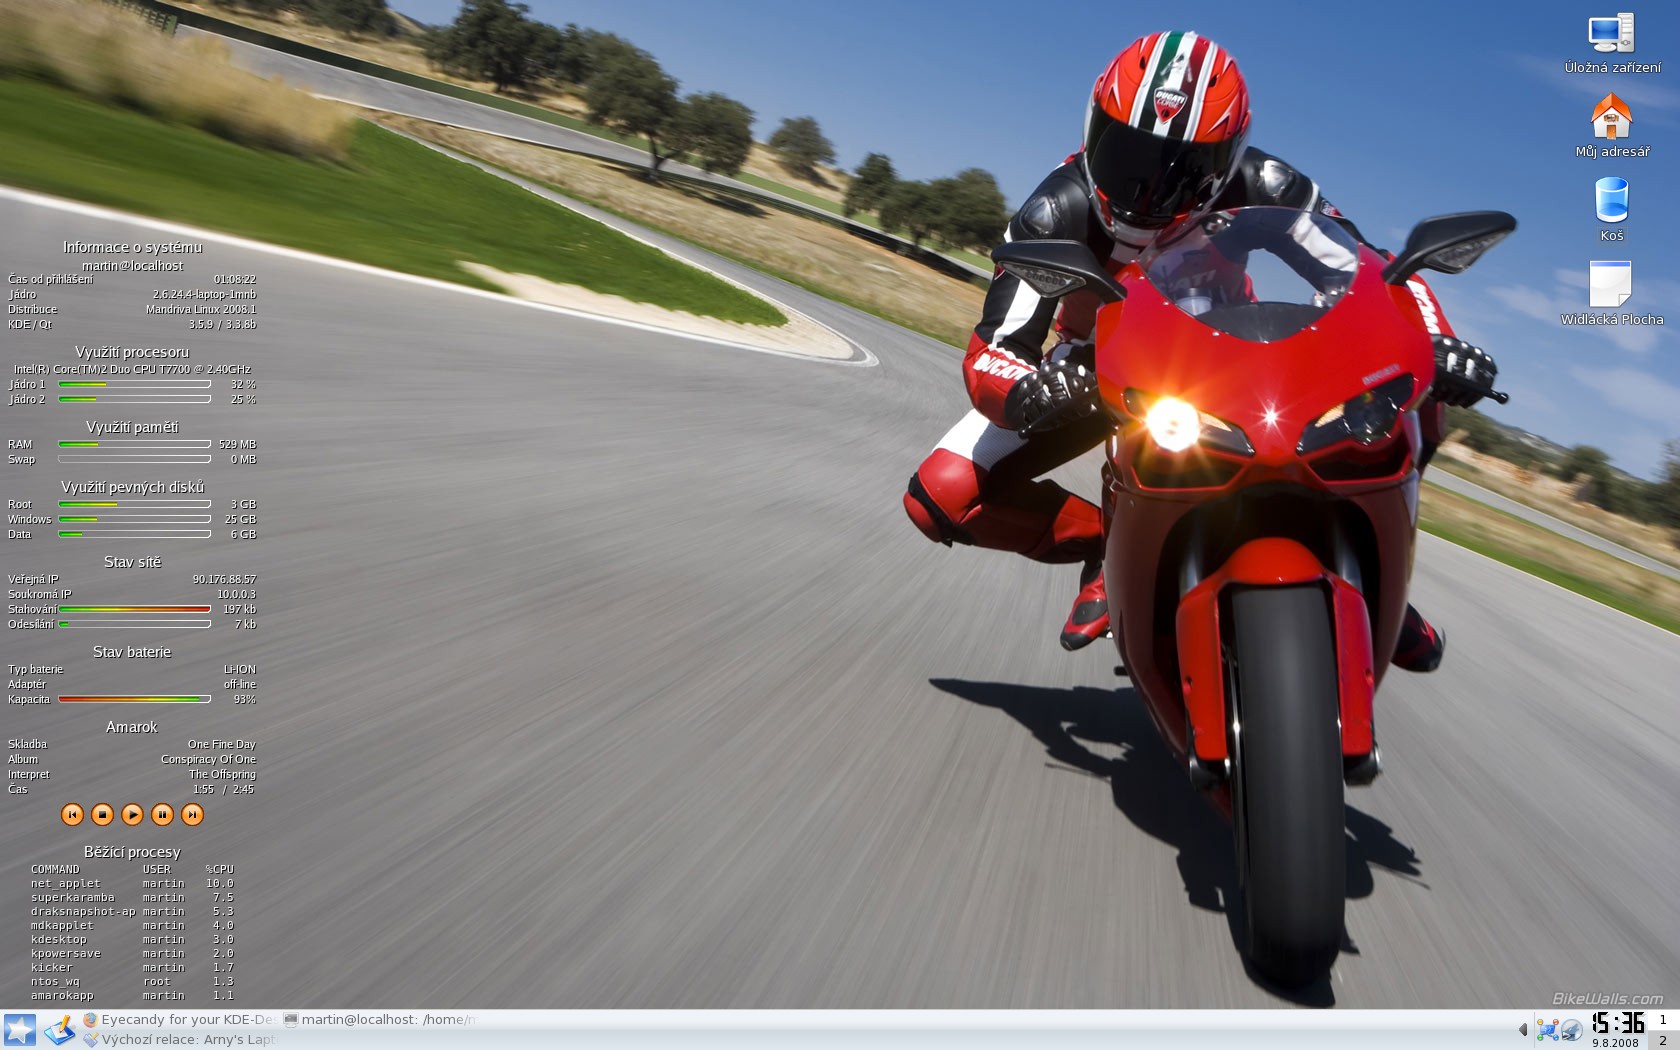Expand hidden system tray icons arrow
Image resolution: width=1680 pixels, height=1050 pixels.
coord(1523,1030)
